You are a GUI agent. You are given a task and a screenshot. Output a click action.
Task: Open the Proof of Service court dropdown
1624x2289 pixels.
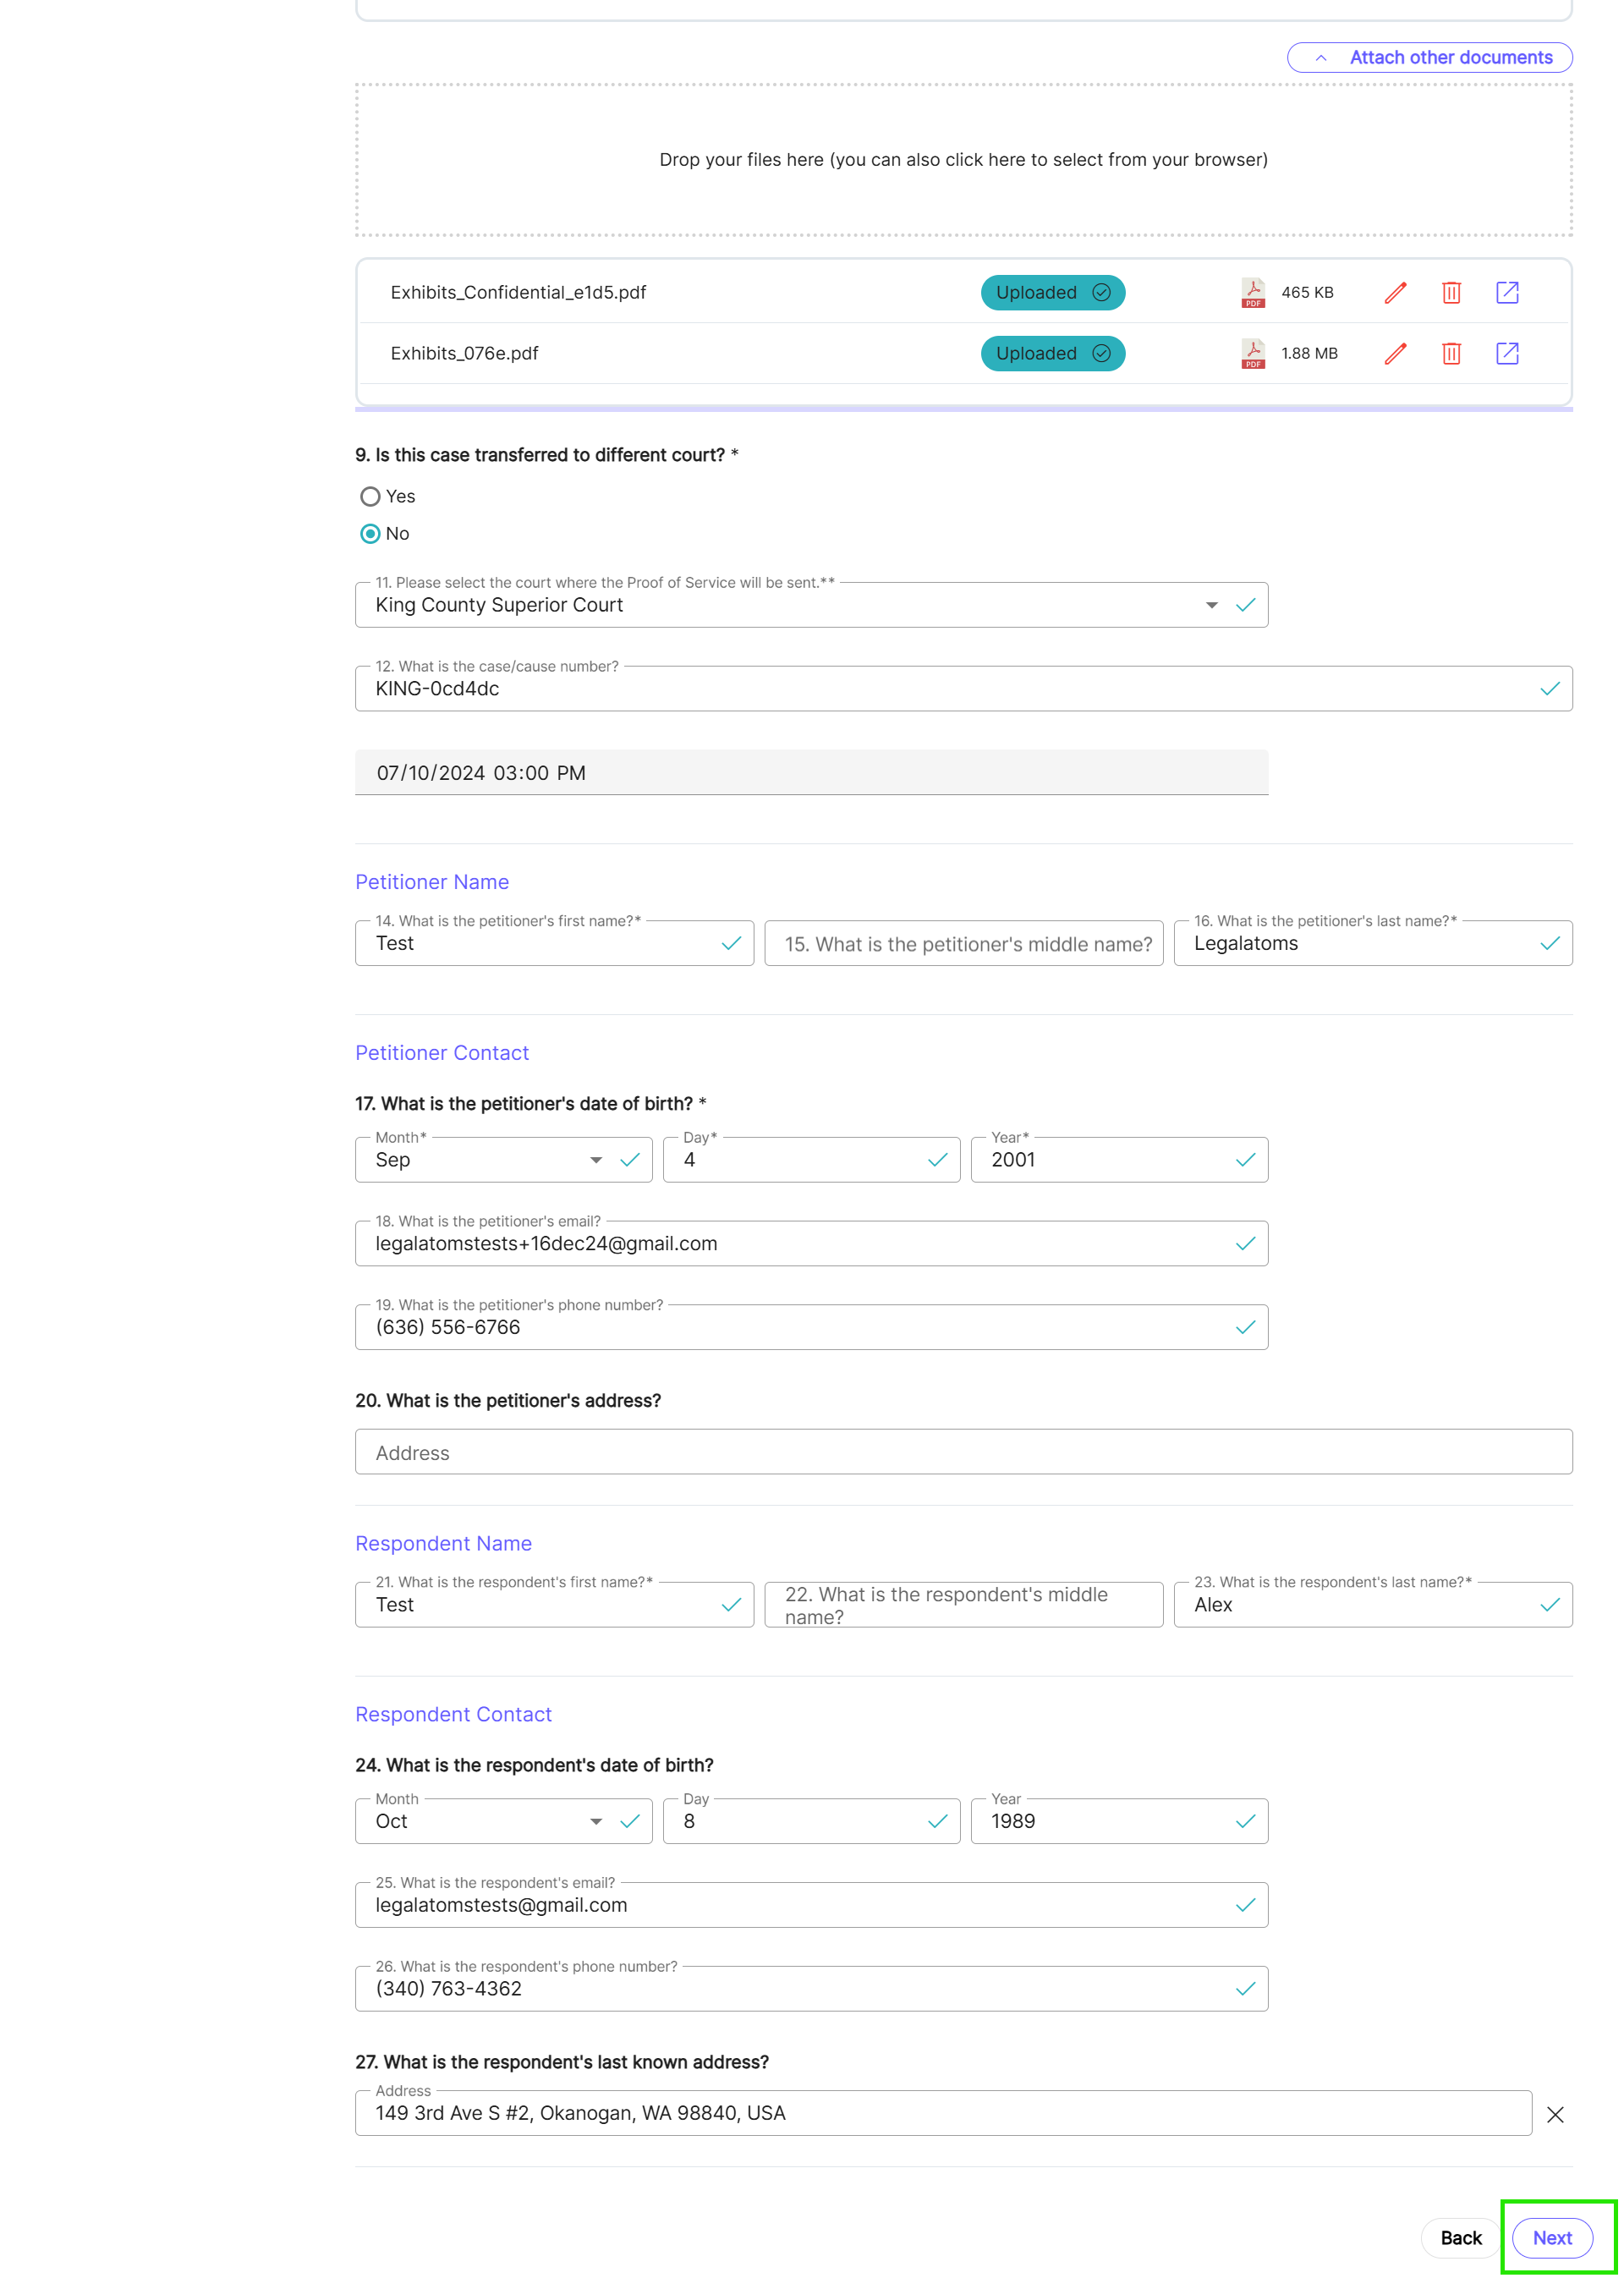point(1211,606)
